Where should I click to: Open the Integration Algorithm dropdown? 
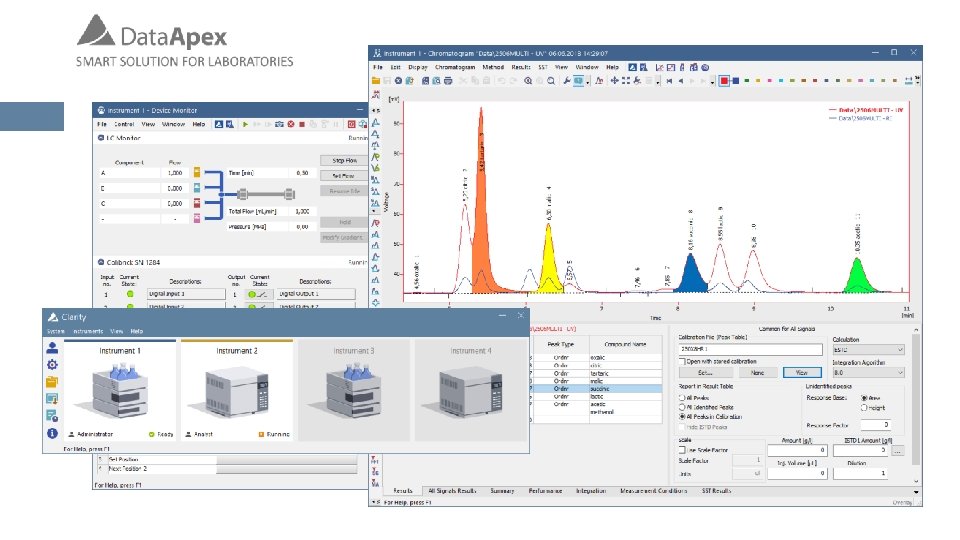pos(868,372)
